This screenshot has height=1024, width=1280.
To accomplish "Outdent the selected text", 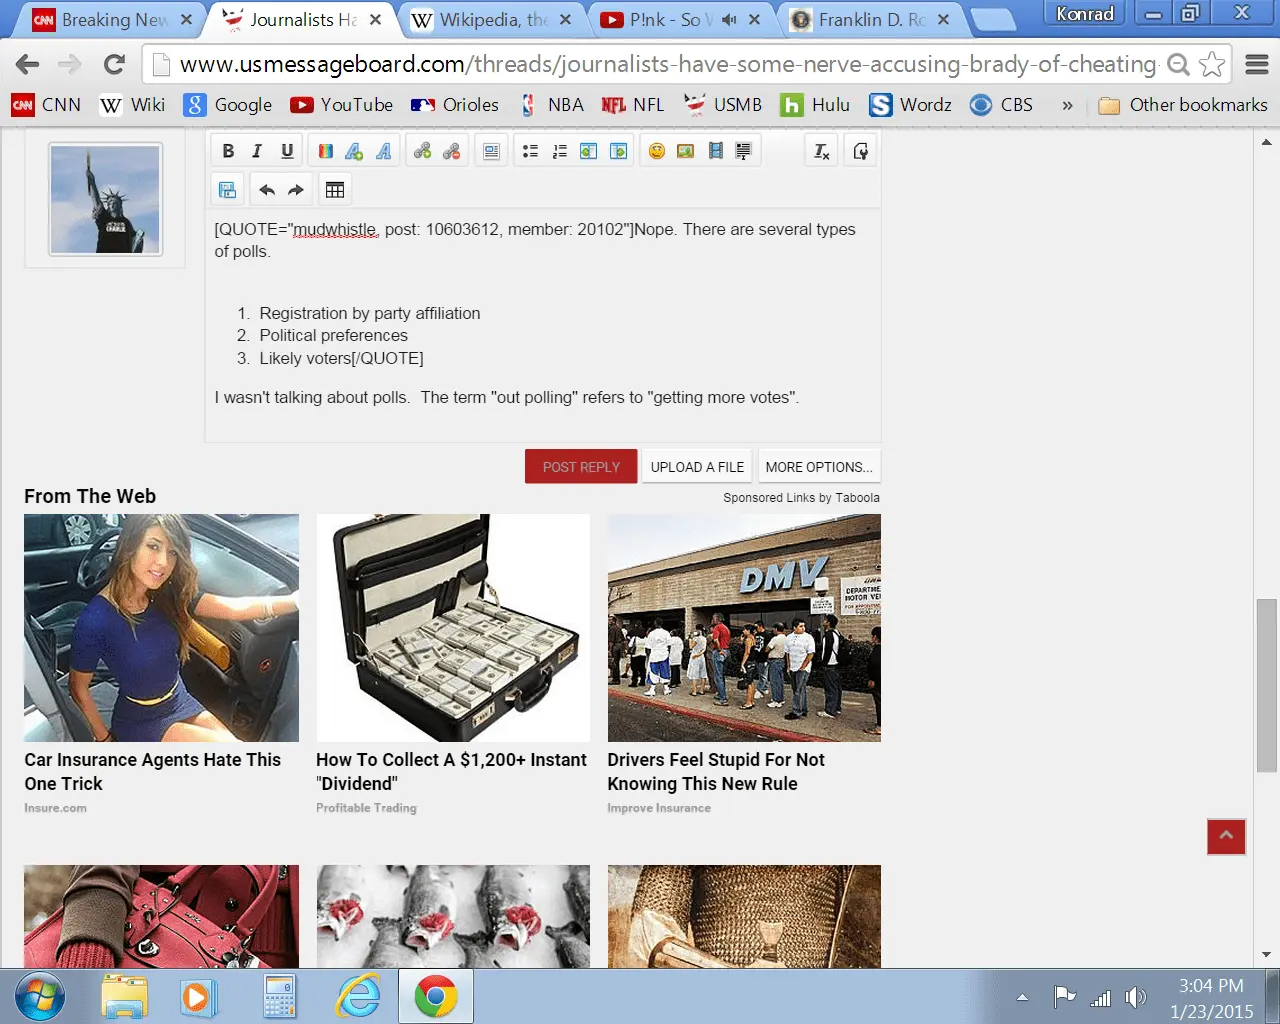I will tap(589, 151).
